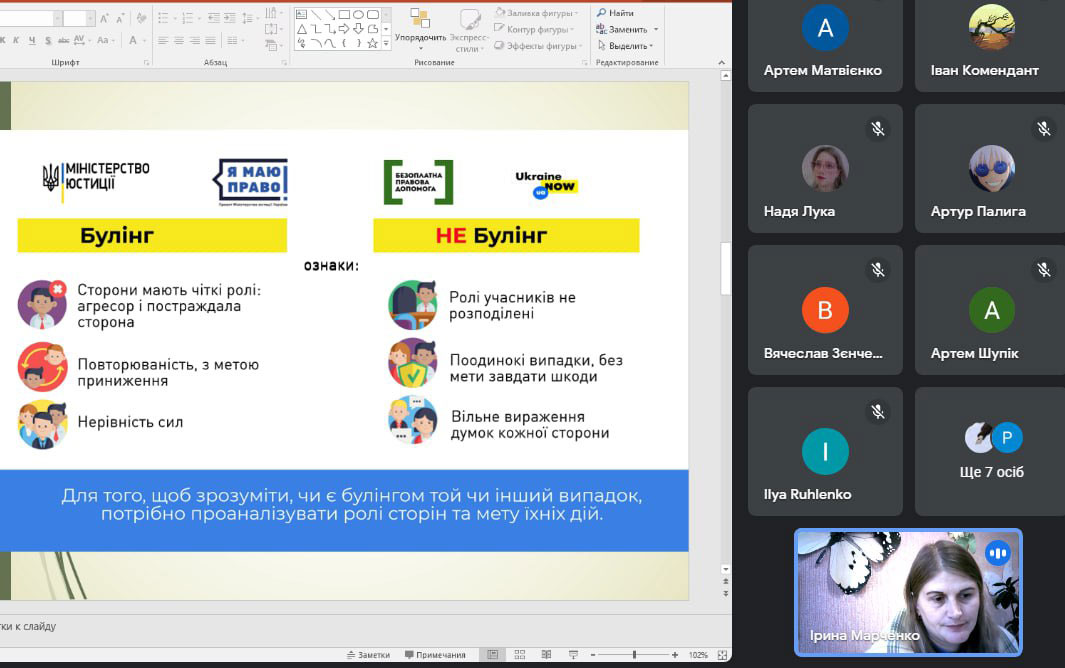Click zoom in plus button

674,655
